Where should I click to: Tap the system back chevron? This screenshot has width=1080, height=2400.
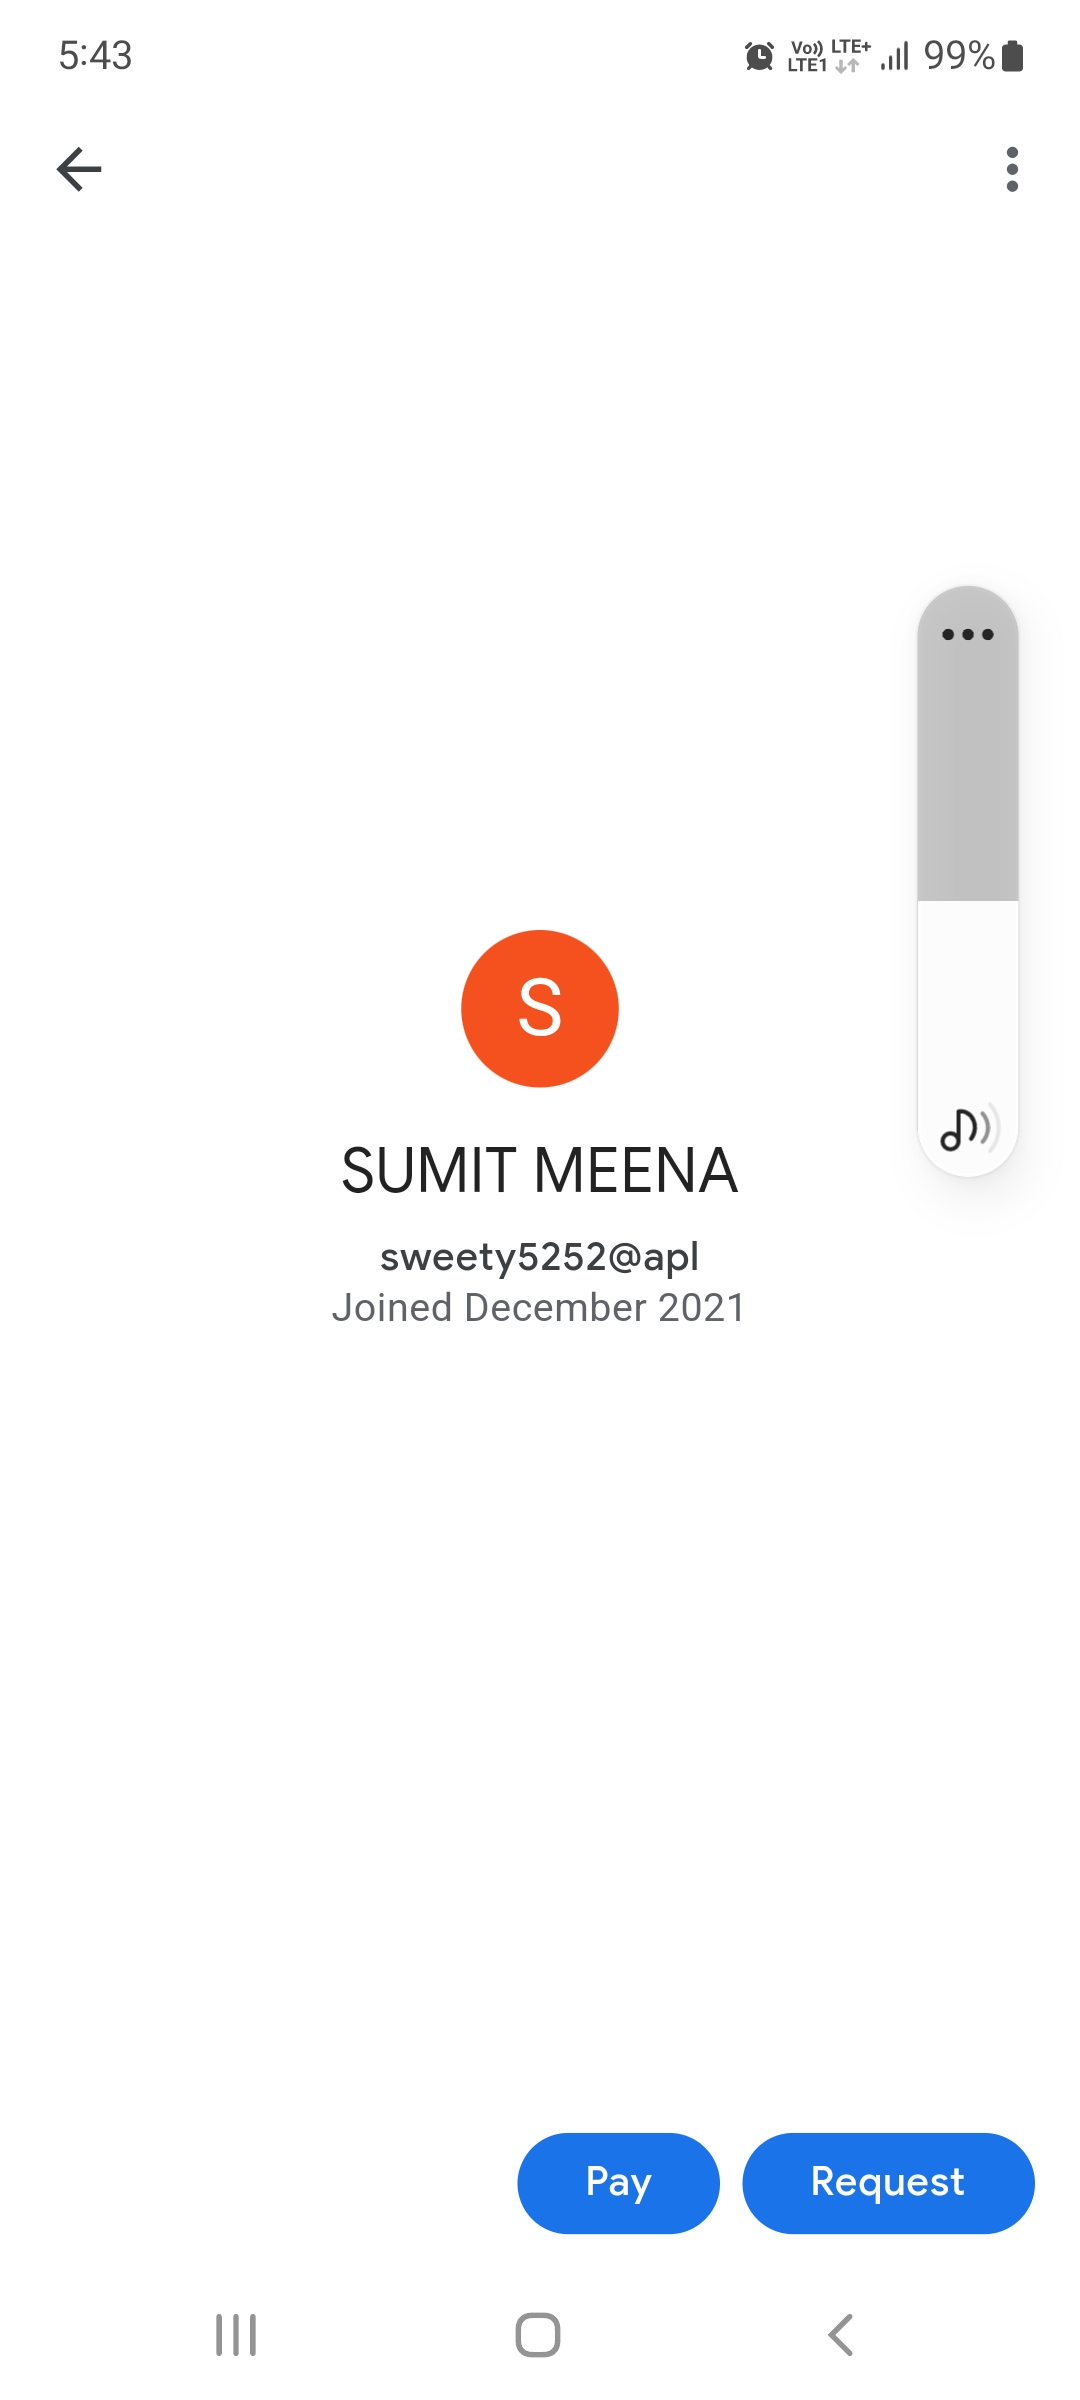(841, 2335)
